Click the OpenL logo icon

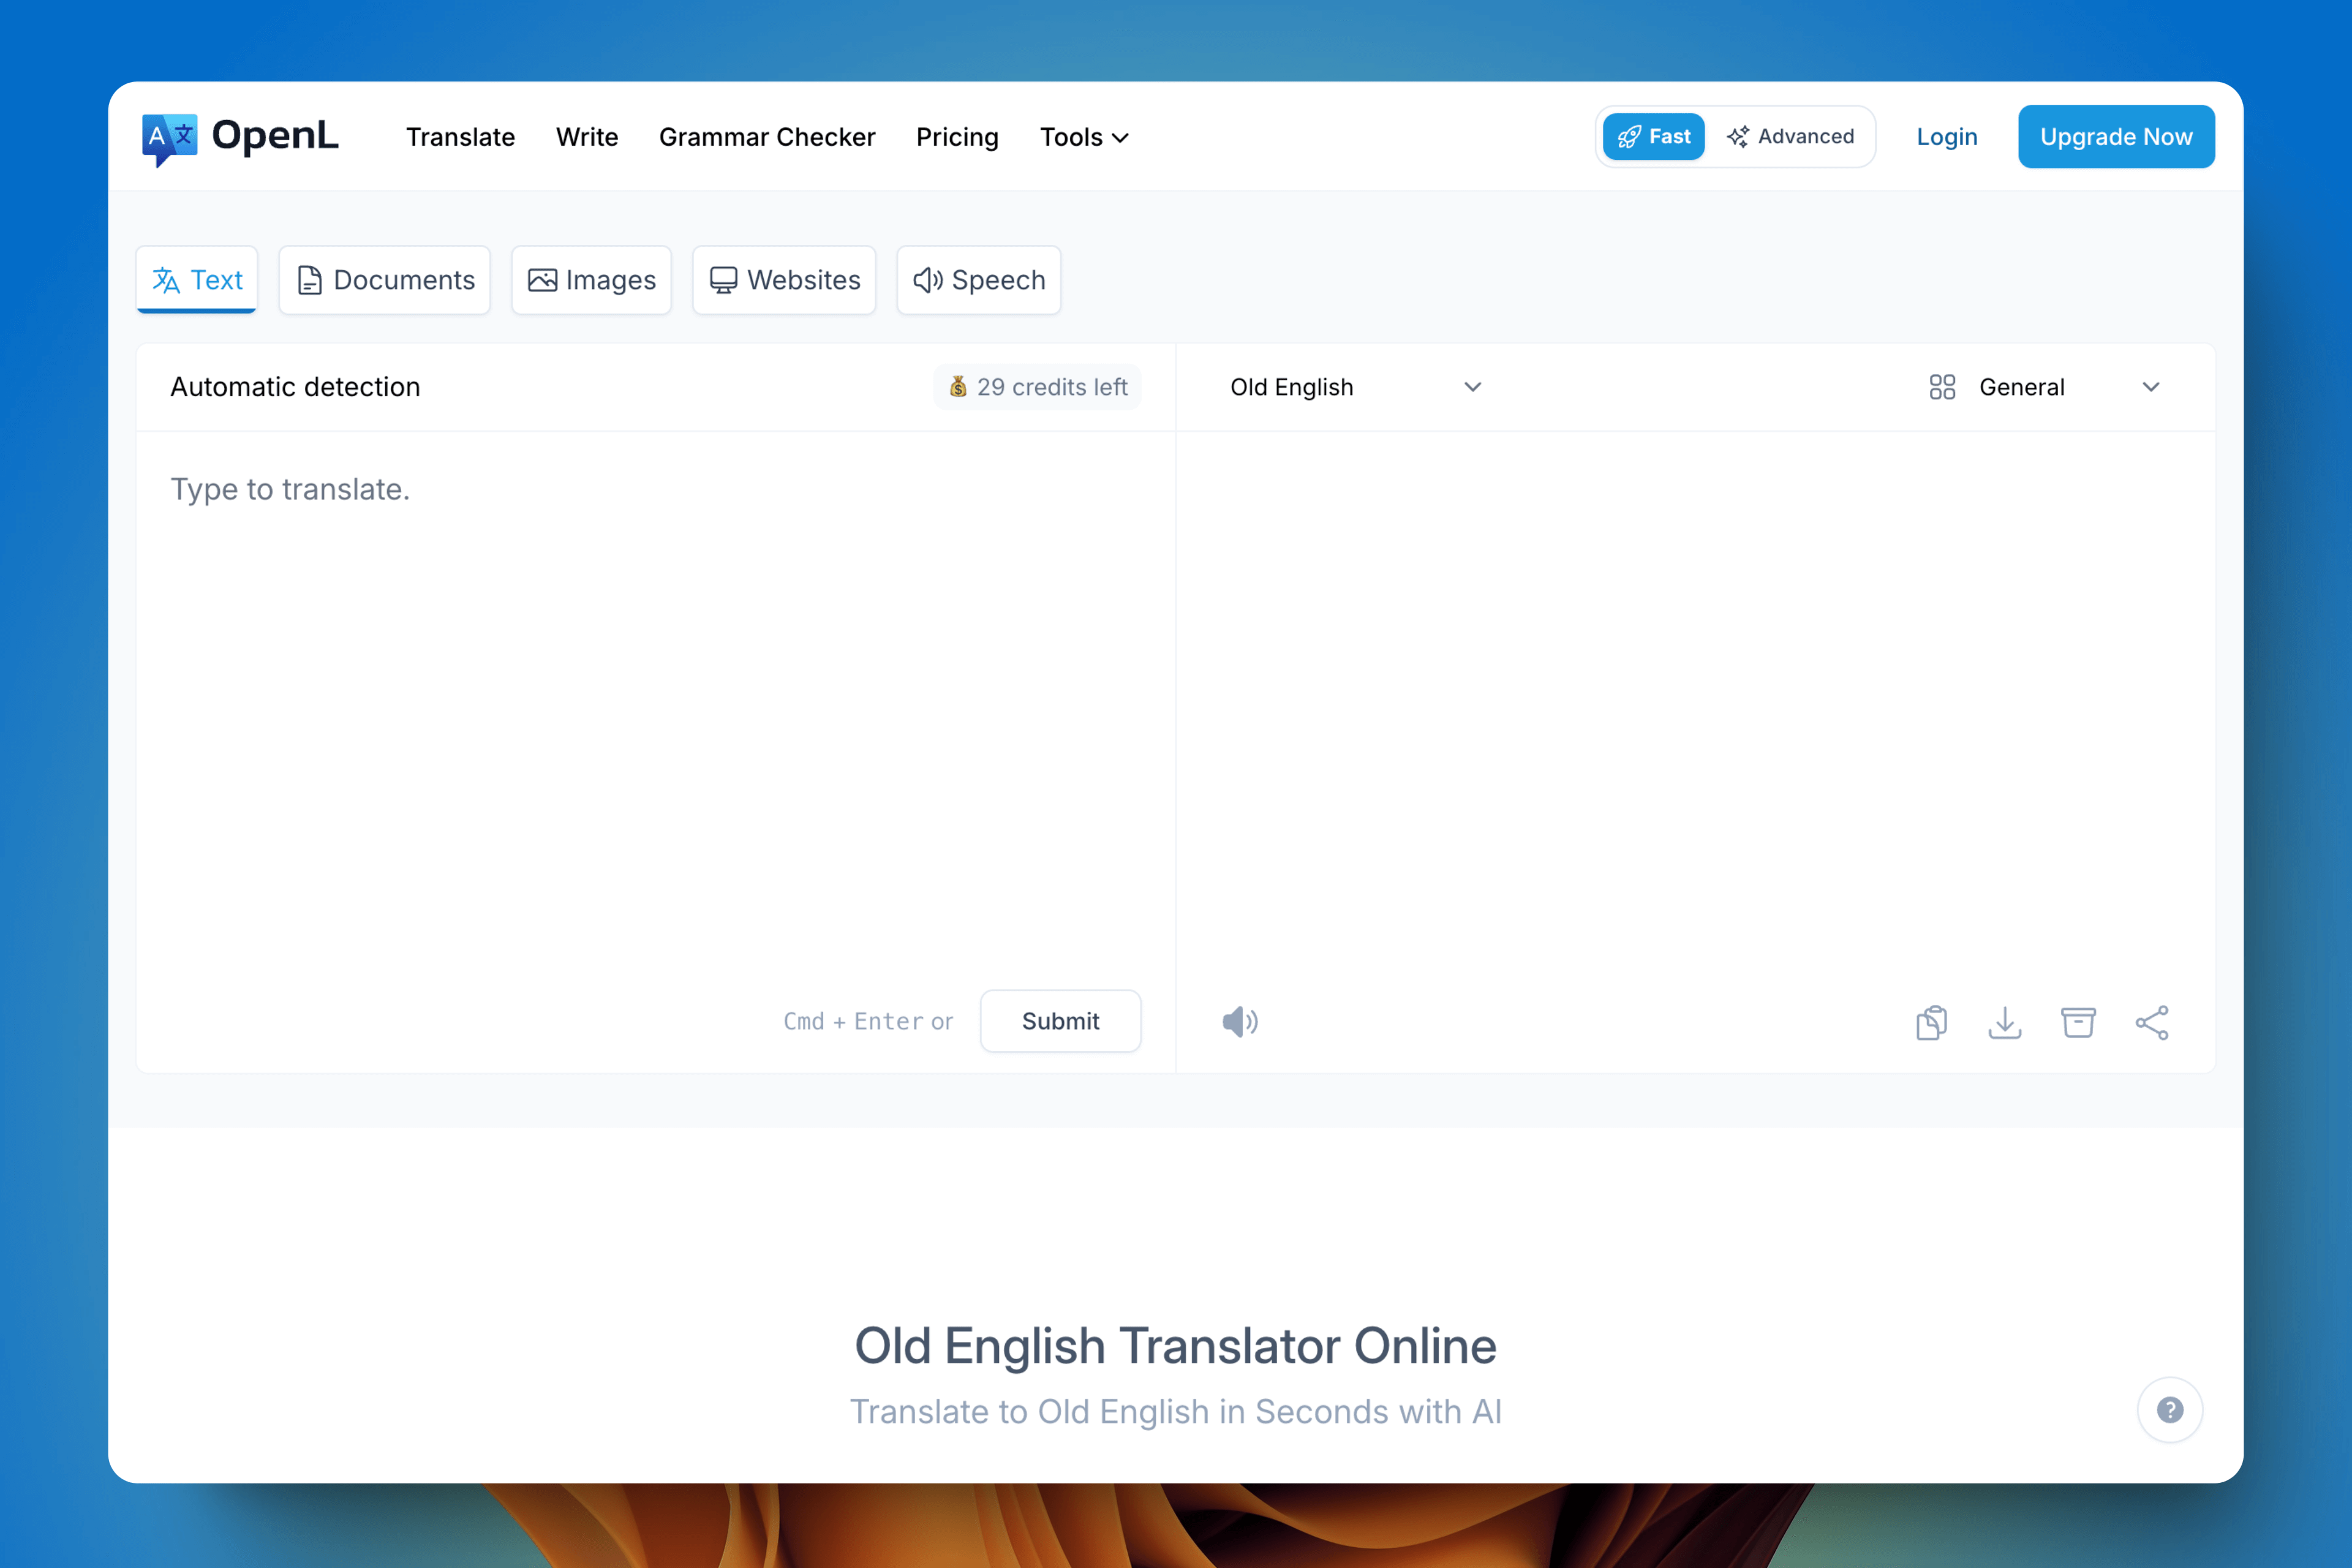tap(169, 138)
